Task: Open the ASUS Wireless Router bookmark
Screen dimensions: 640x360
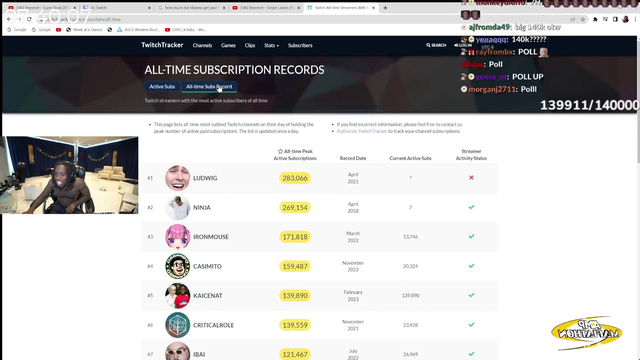Action: [x=139, y=30]
